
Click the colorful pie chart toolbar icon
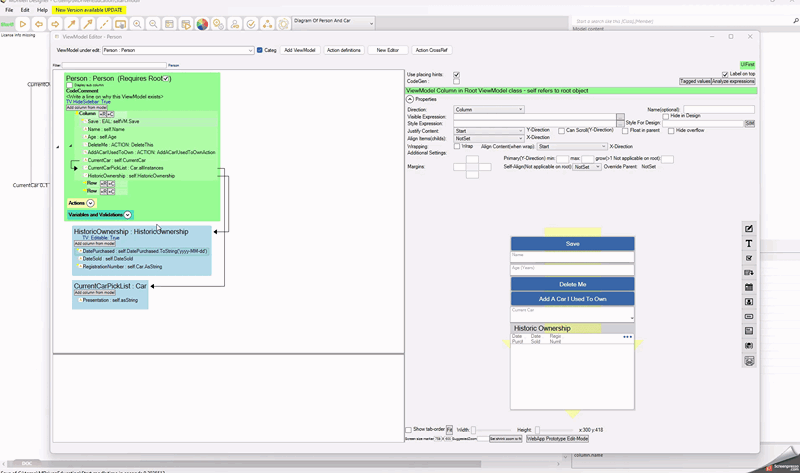pyautogui.click(x=202, y=24)
